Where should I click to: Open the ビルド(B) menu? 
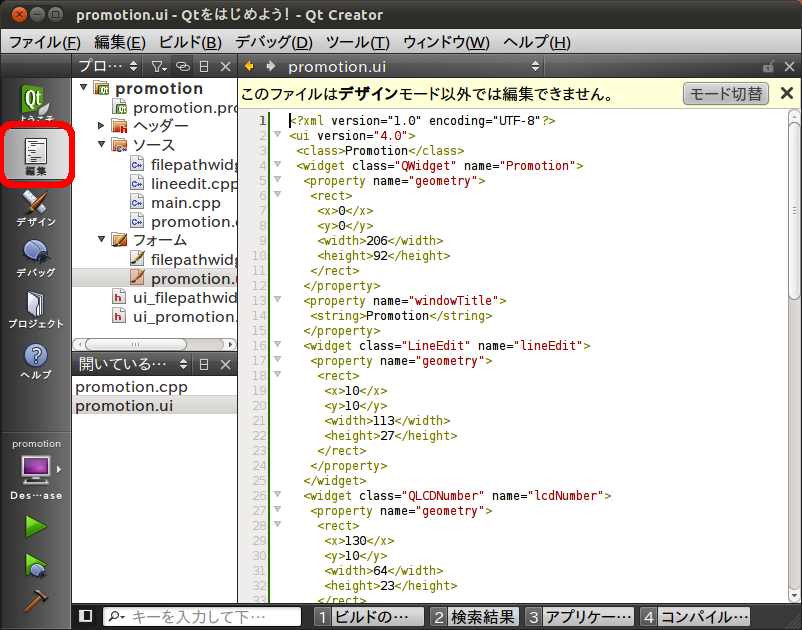(190, 42)
